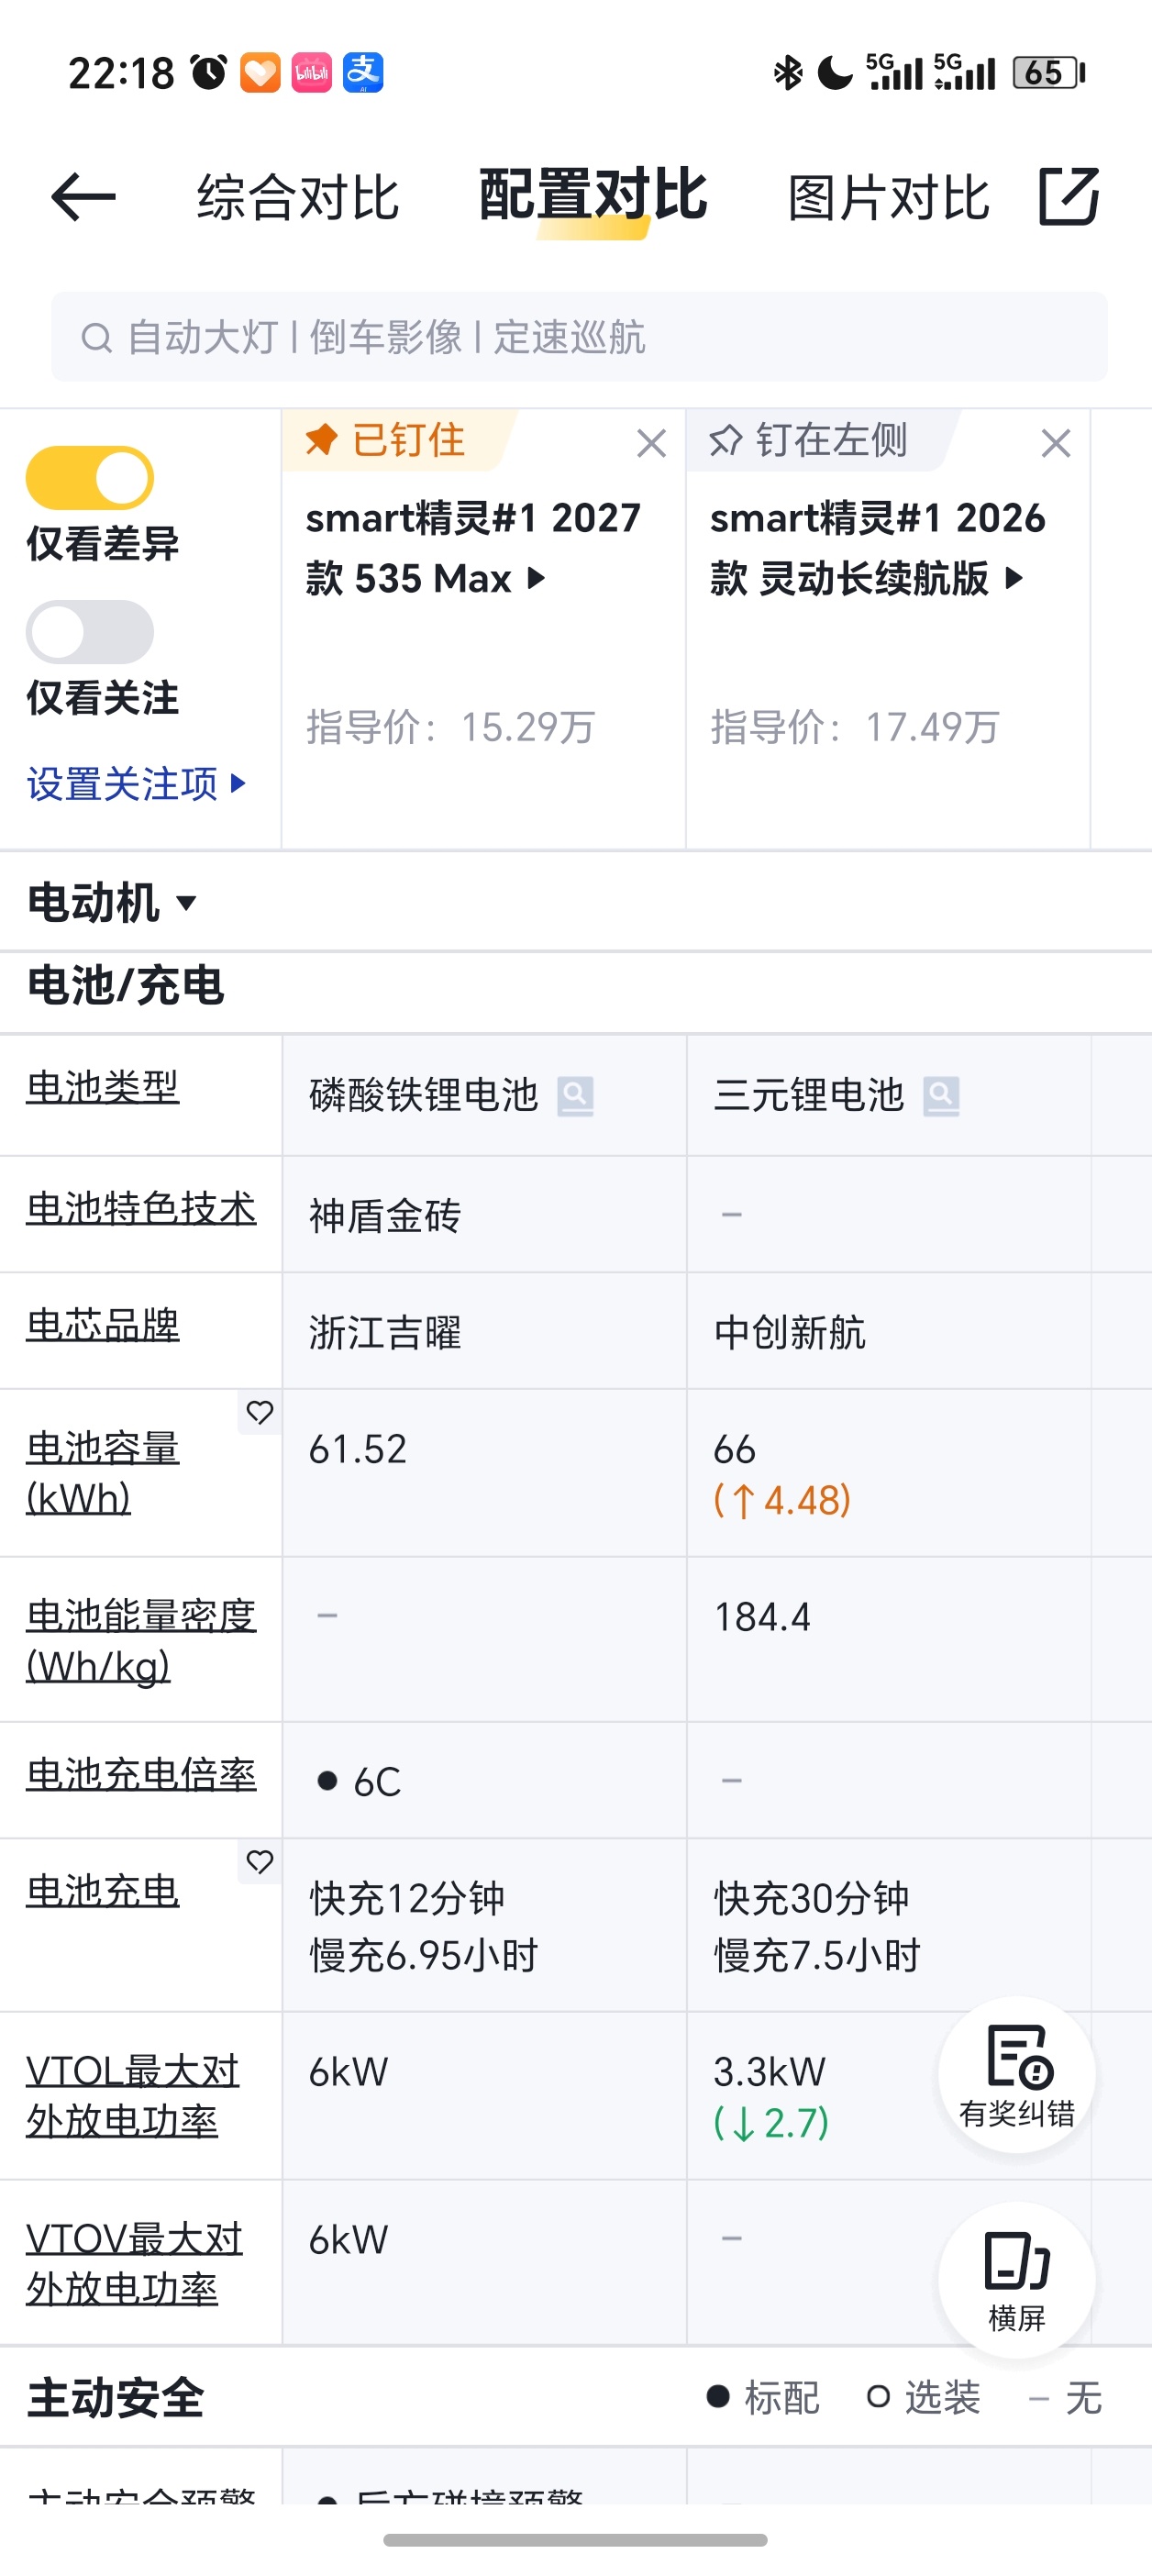Image resolution: width=1152 pixels, height=2576 pixels.
Task: Open the 有奖纠错 floating button
Action: pyautogui.click(x=1016, y=2075)
